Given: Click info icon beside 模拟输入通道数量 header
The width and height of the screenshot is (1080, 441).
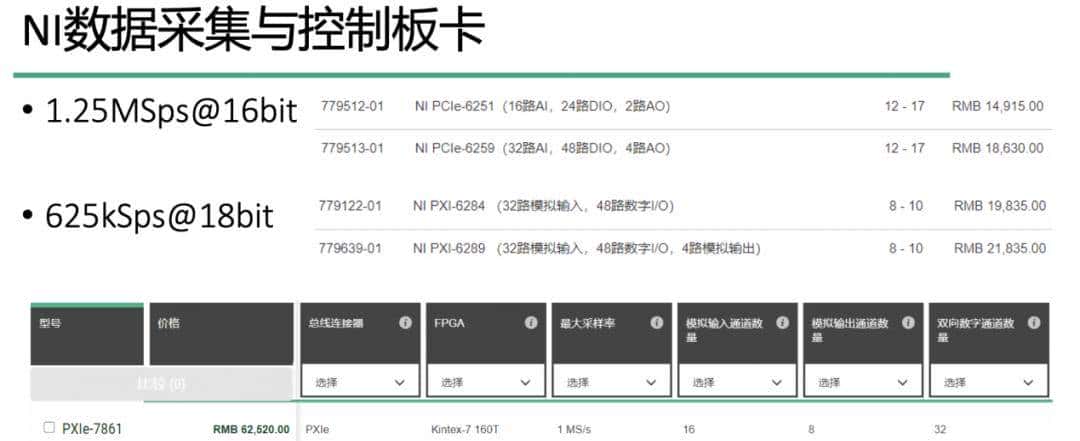Looking at the screenshot, I should click(782, 322).
